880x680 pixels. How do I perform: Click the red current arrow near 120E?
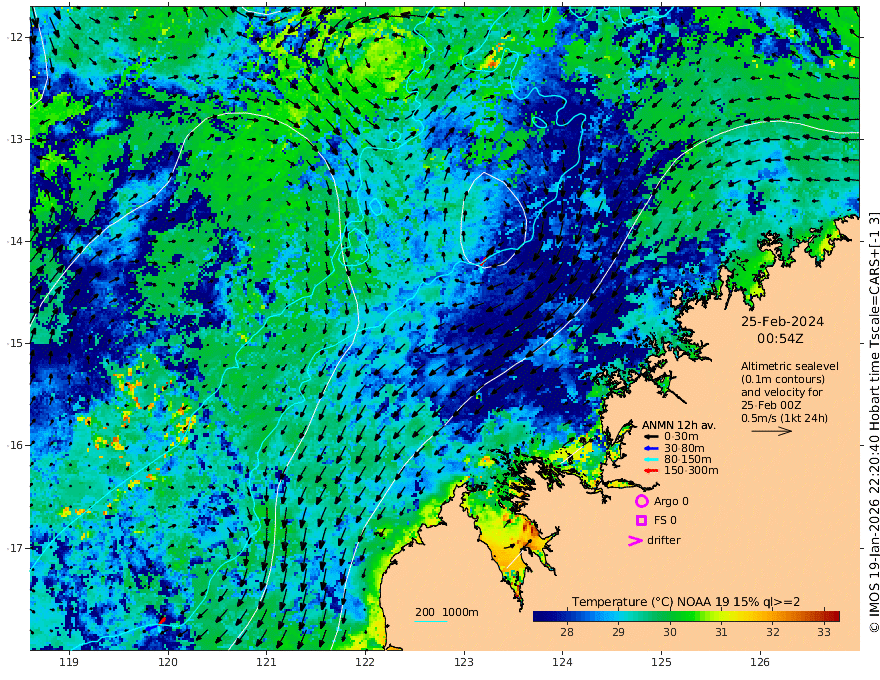point(162,620)
